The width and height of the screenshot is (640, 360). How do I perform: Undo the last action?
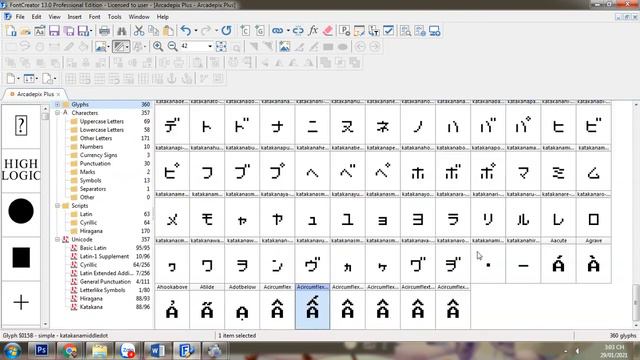tap(186, 31)
